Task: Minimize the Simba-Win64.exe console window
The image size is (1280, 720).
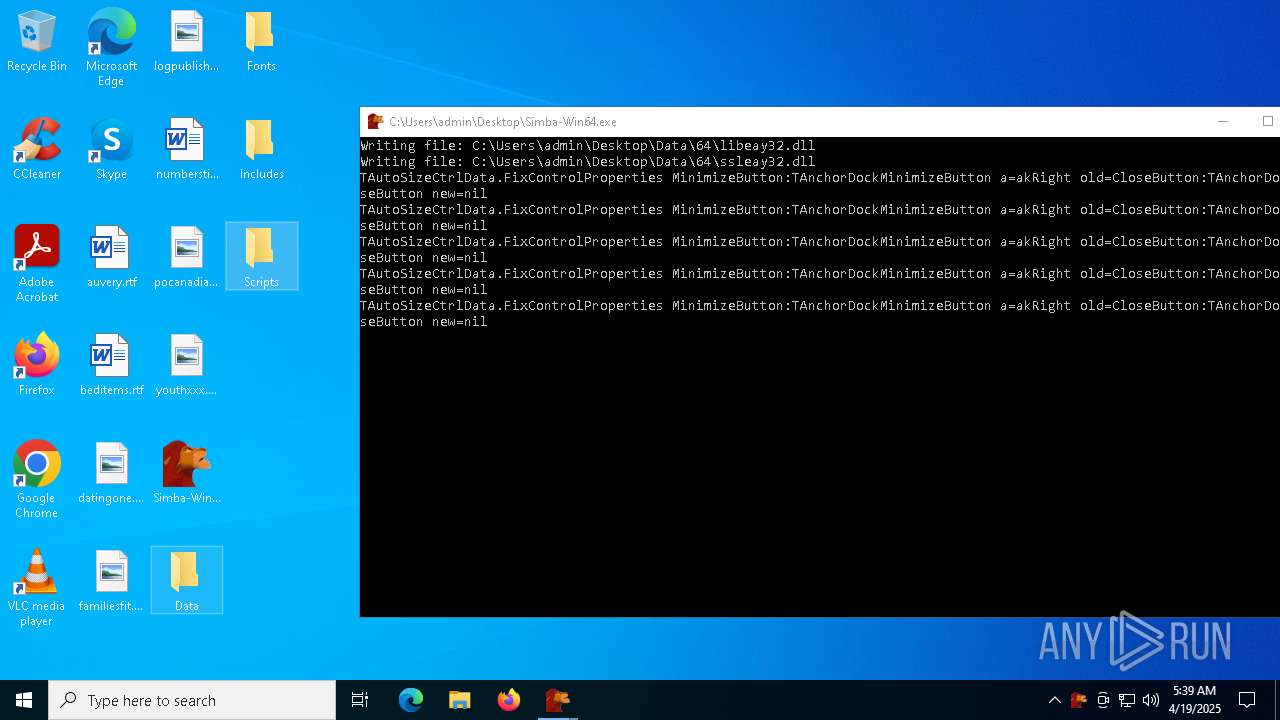Action: tap(1222, 121)
